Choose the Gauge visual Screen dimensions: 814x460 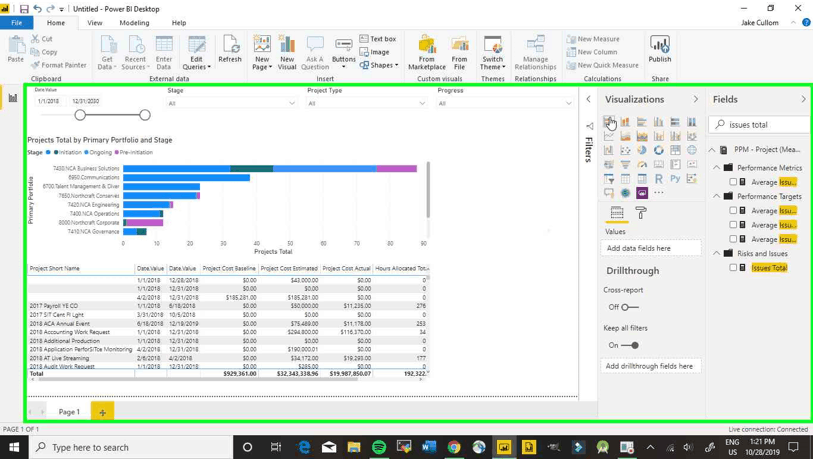[642, 165]
